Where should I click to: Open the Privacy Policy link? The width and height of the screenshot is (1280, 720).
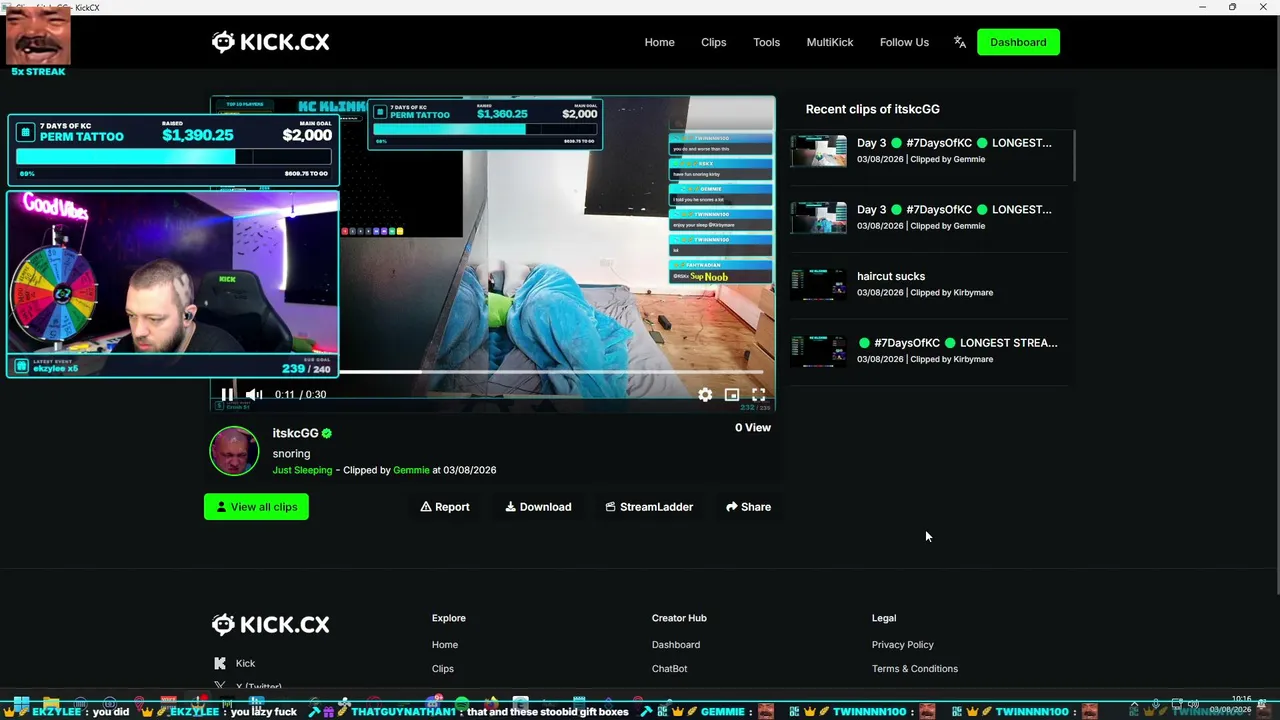point(903,645)
